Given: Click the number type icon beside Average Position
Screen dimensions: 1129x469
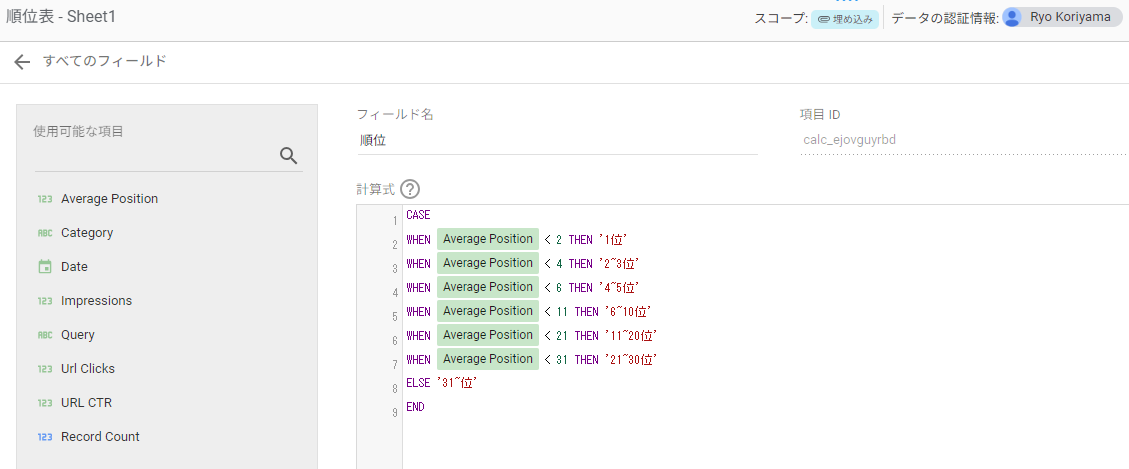Looking at the screenshot, I should pyautogui.click(x=44, y=199).
